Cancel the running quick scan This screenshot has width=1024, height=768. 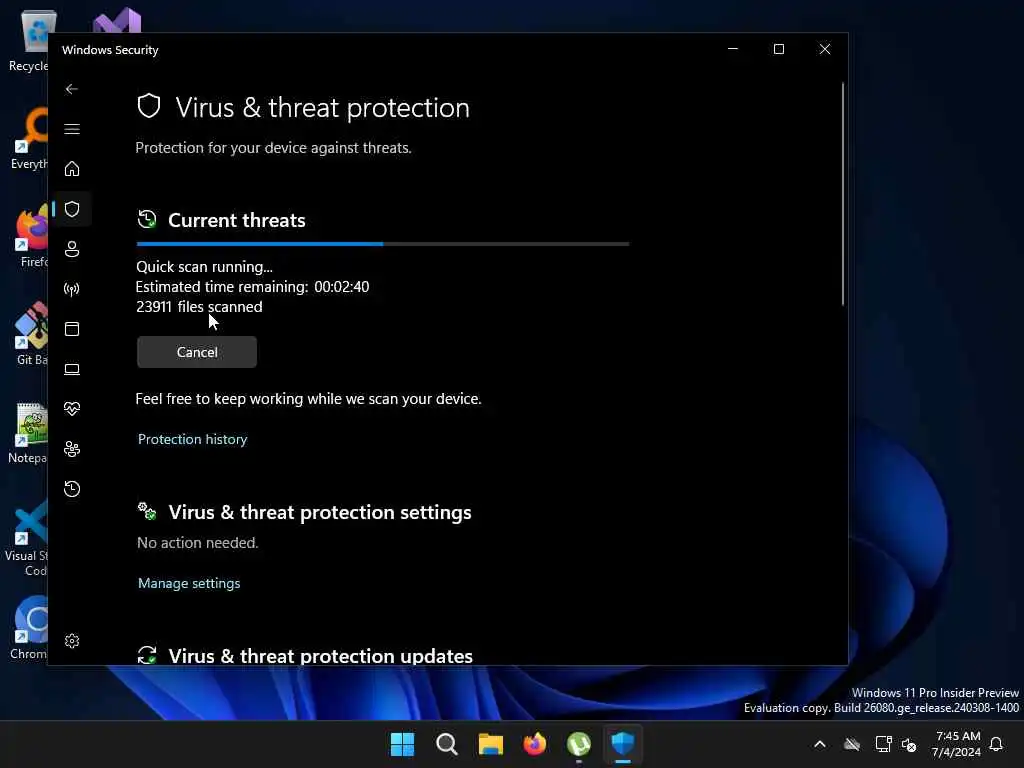pyautogui.click(x=197, y=352)
